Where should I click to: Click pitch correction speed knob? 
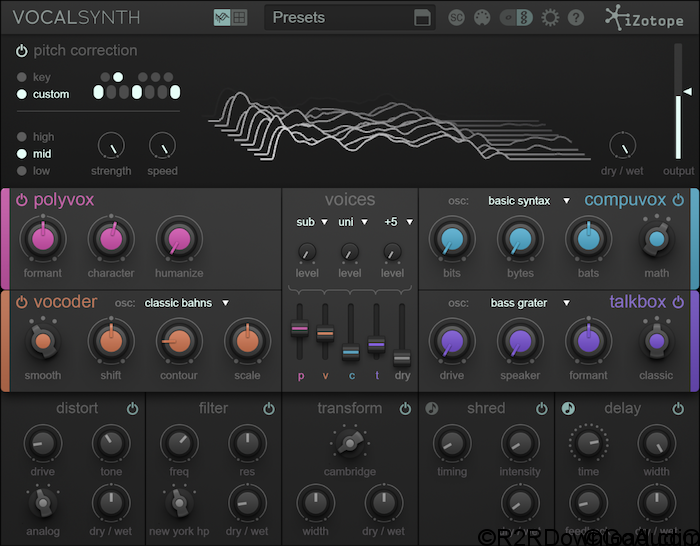(x=162, y=146)
